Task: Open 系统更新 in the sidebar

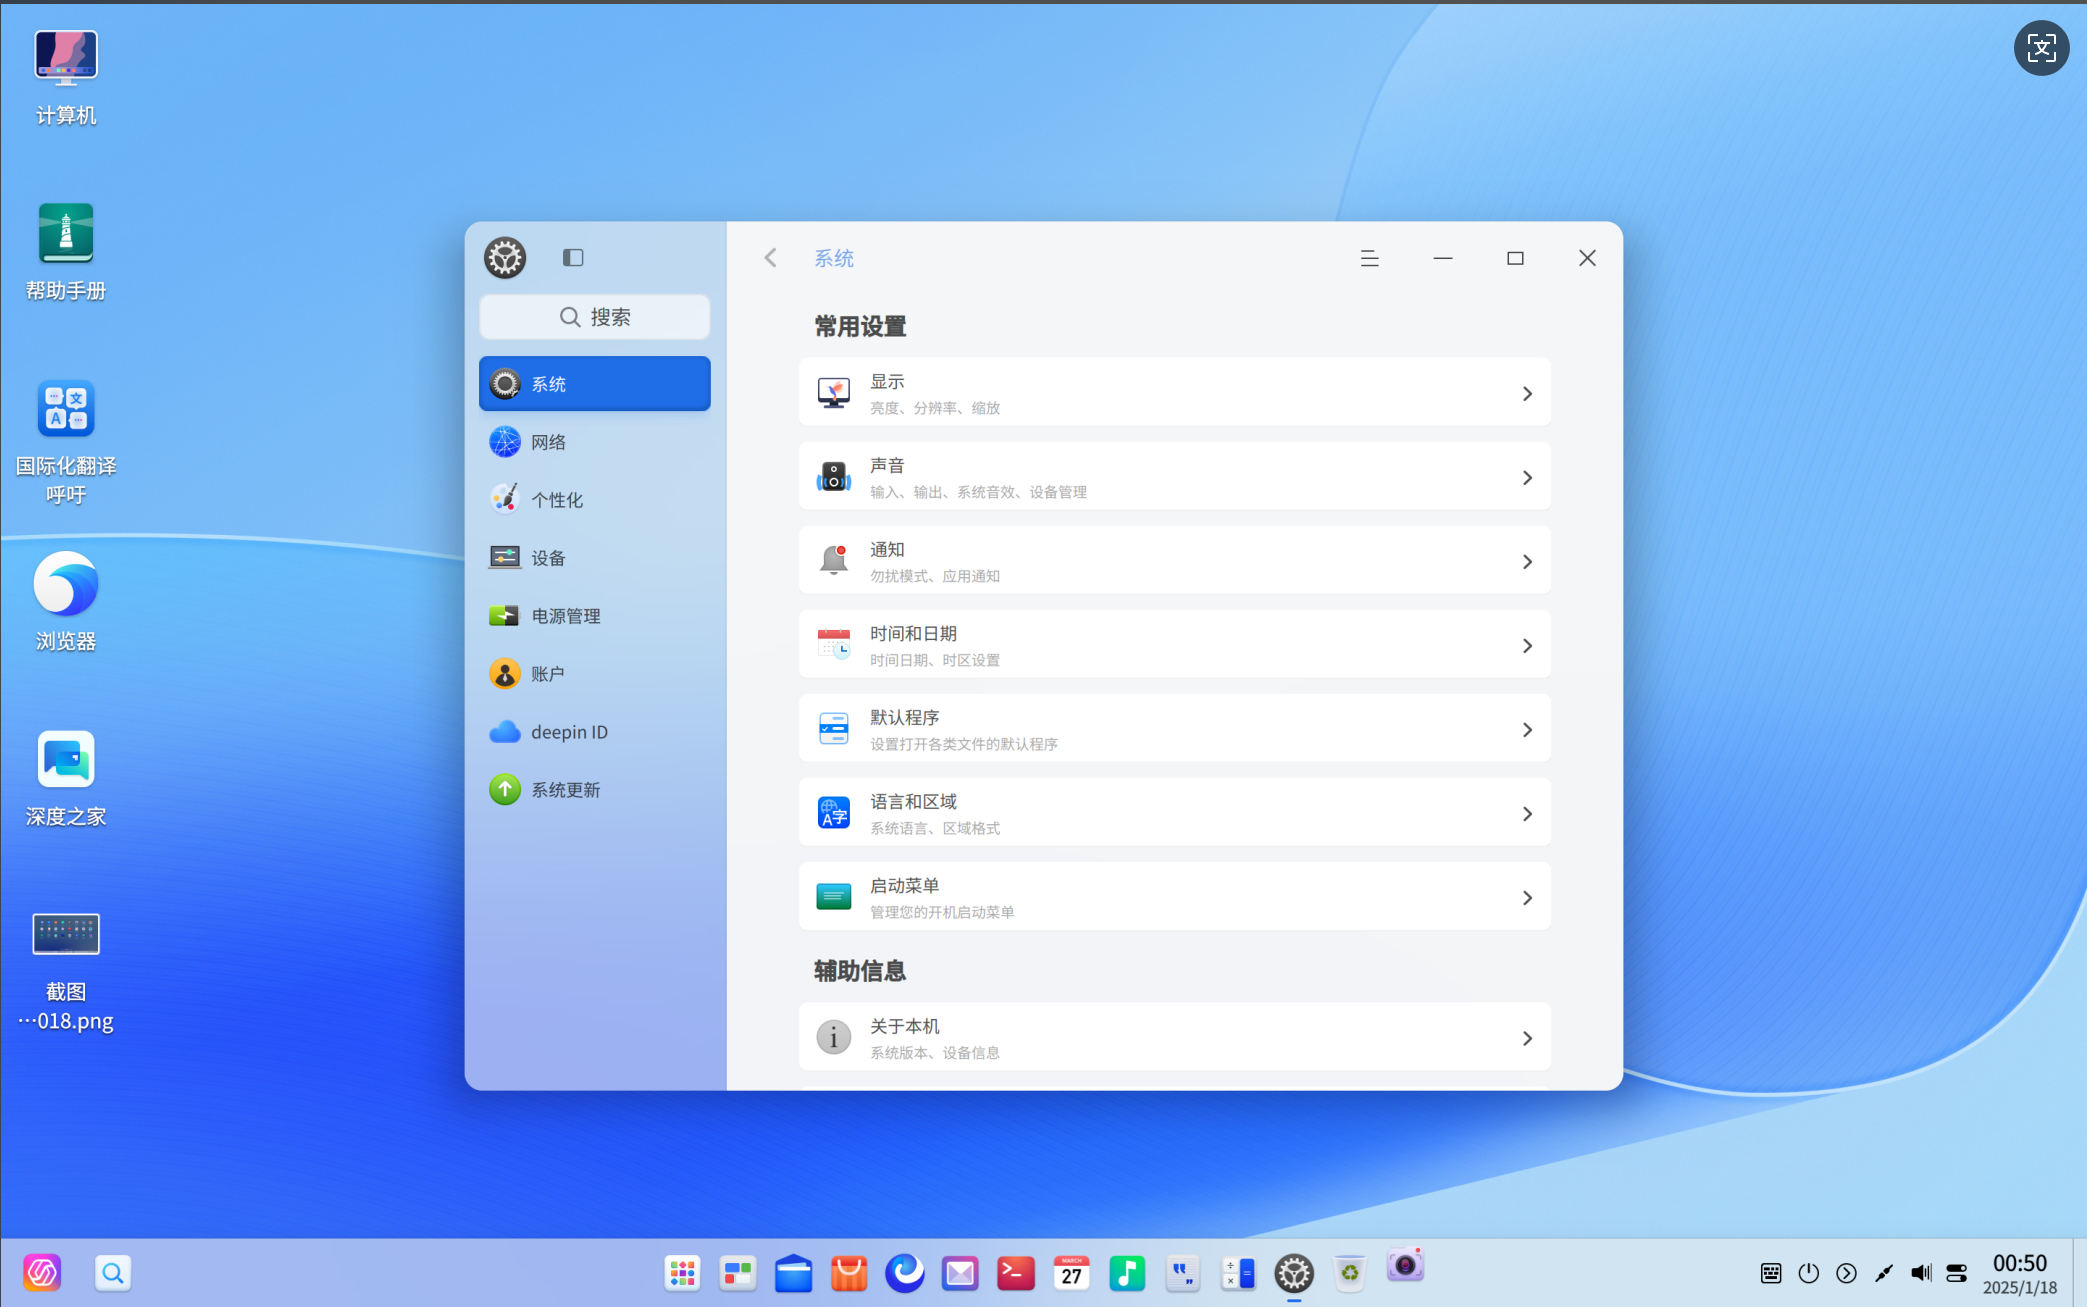Action: (x=595, y=790)
